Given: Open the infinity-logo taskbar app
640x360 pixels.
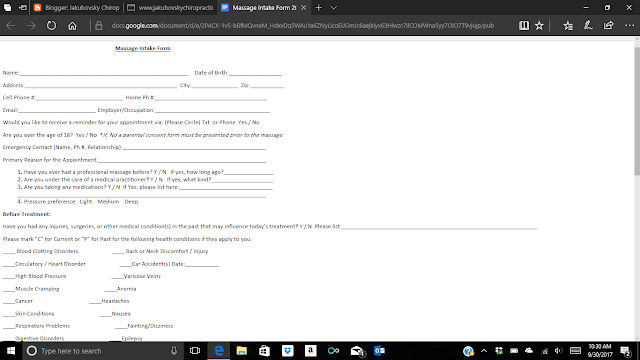Looking at the screenshot, I should [x=333, y=351].
